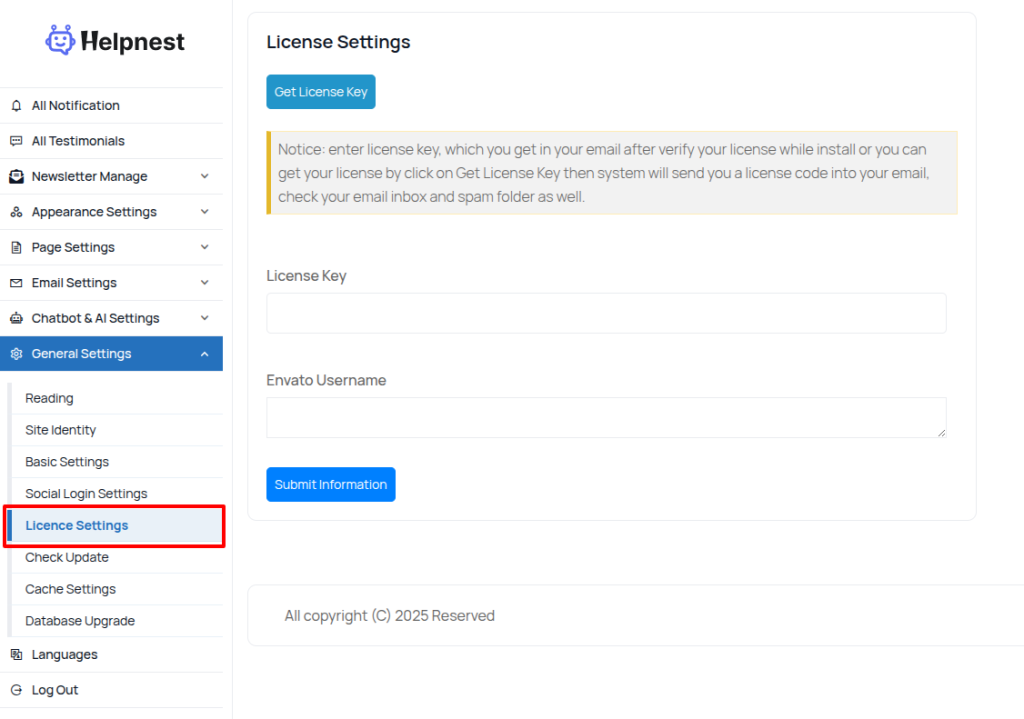Collapse the General Settings chevron

204,354
